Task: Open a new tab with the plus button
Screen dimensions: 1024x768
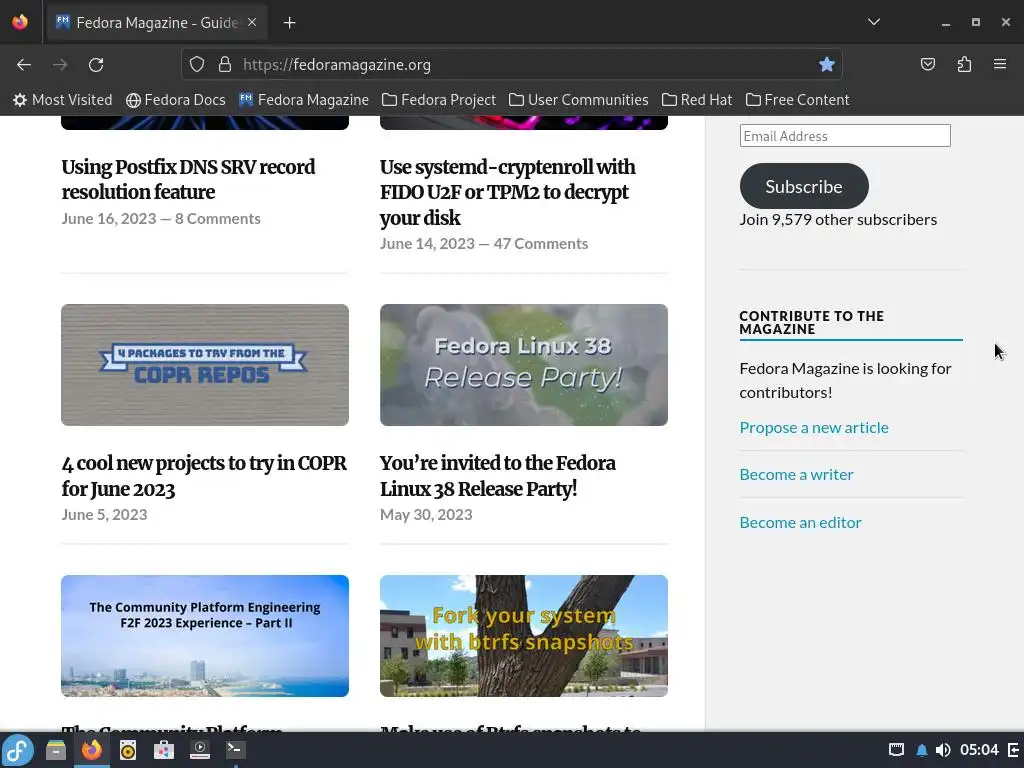Action: coord(289,23)
